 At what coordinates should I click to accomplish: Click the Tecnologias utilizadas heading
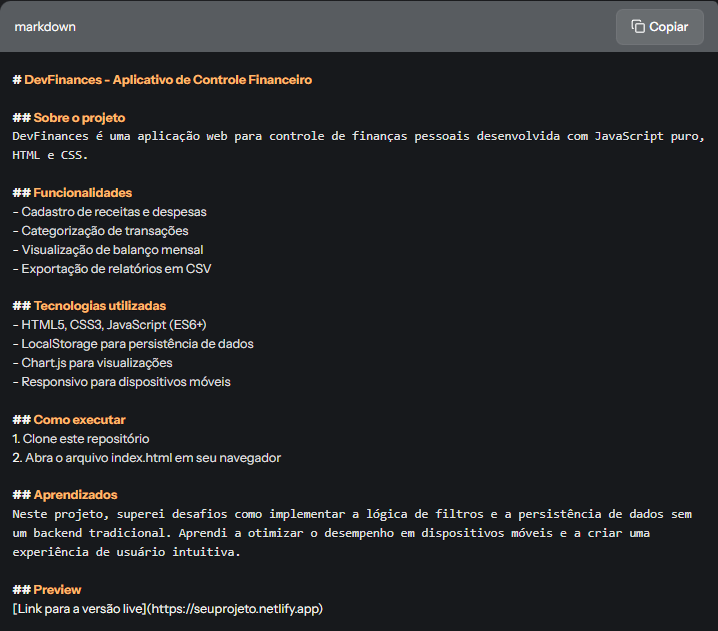[100, 306]
